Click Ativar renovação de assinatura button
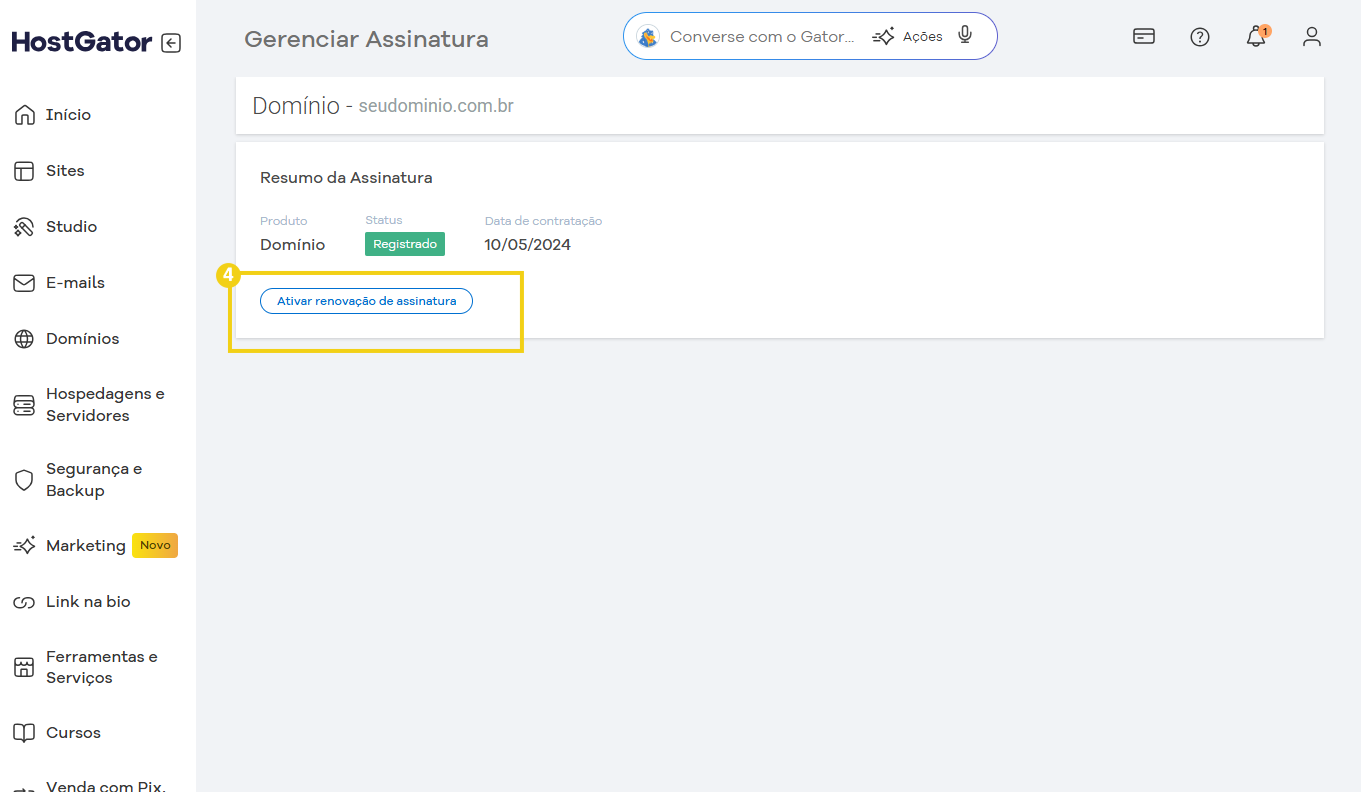The width and height of the screenshot is (1361, 792). click(x=366, y=301)
